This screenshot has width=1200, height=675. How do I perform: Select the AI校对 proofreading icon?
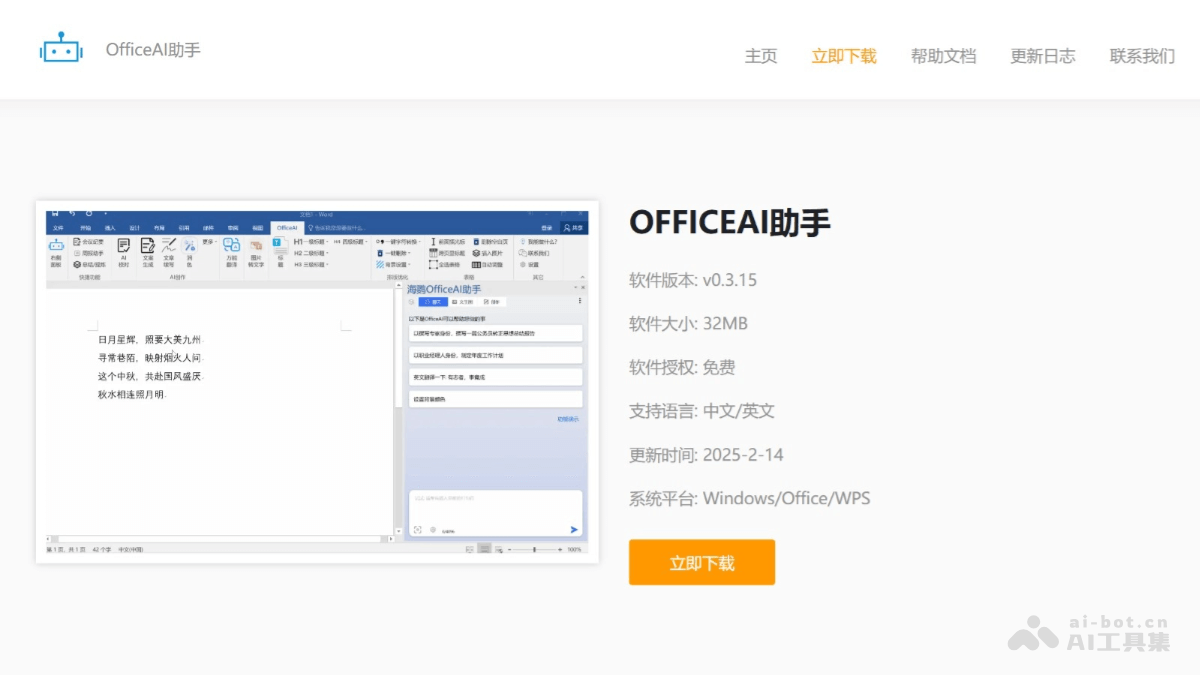pyautogui.click(x=124, y=246)
